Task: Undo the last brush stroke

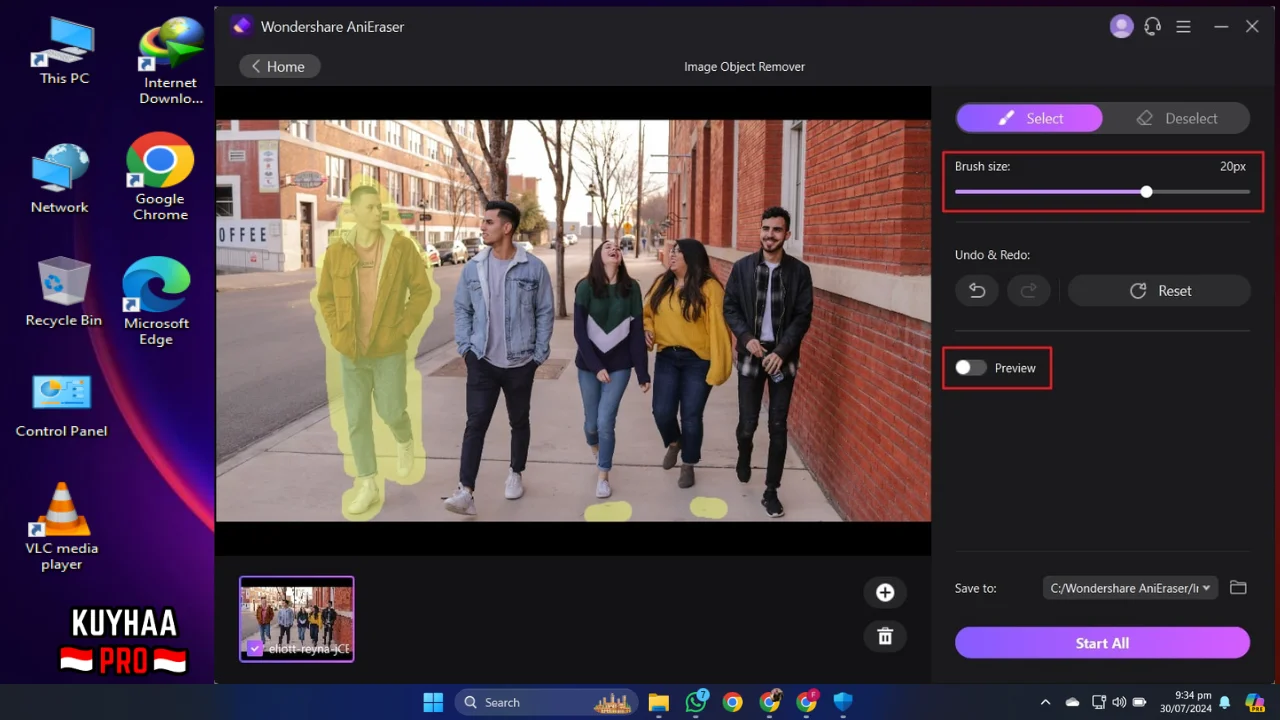Action: point(977,291)
